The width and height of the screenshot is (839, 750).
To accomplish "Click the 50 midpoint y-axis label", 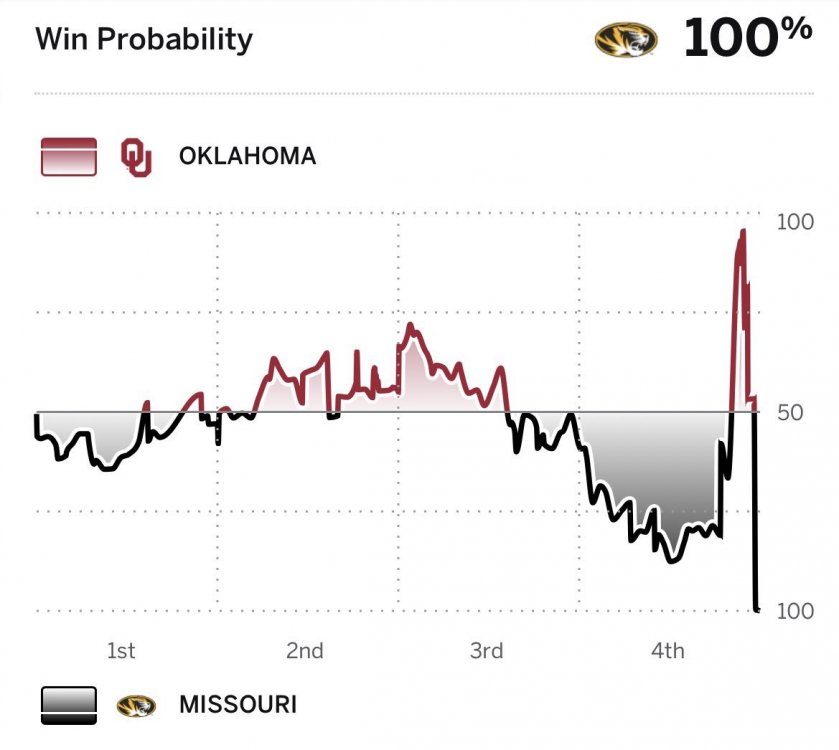I will pyautogui.click(x=790, y=411).
